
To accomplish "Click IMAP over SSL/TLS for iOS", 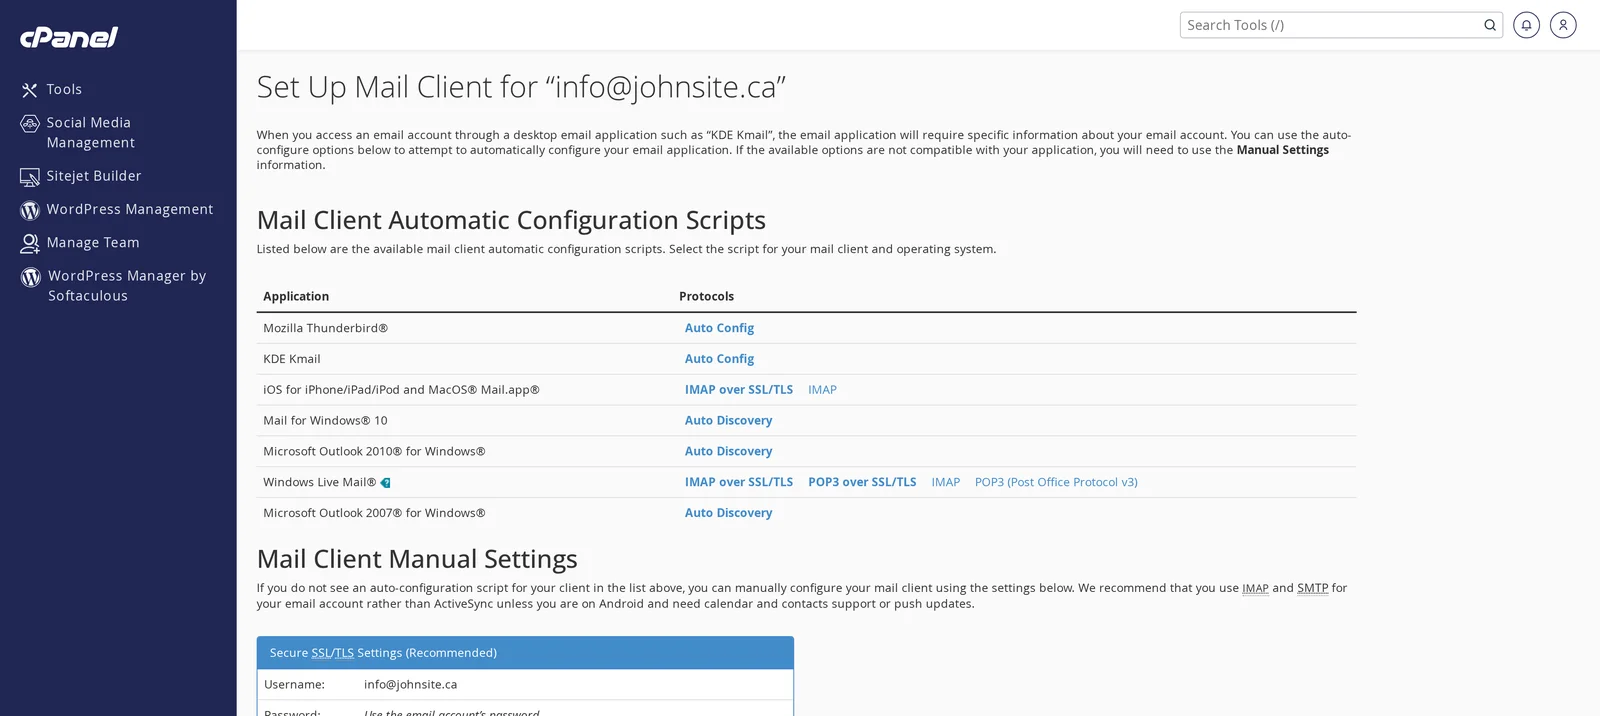I will tap(739, 390).
